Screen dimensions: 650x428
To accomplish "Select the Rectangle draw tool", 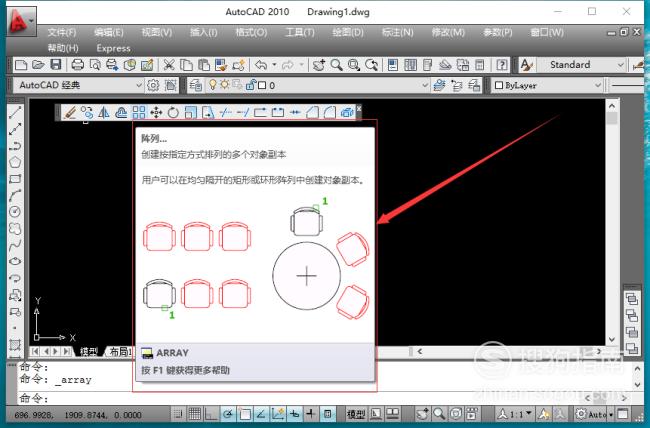I will tap(15, 179).
